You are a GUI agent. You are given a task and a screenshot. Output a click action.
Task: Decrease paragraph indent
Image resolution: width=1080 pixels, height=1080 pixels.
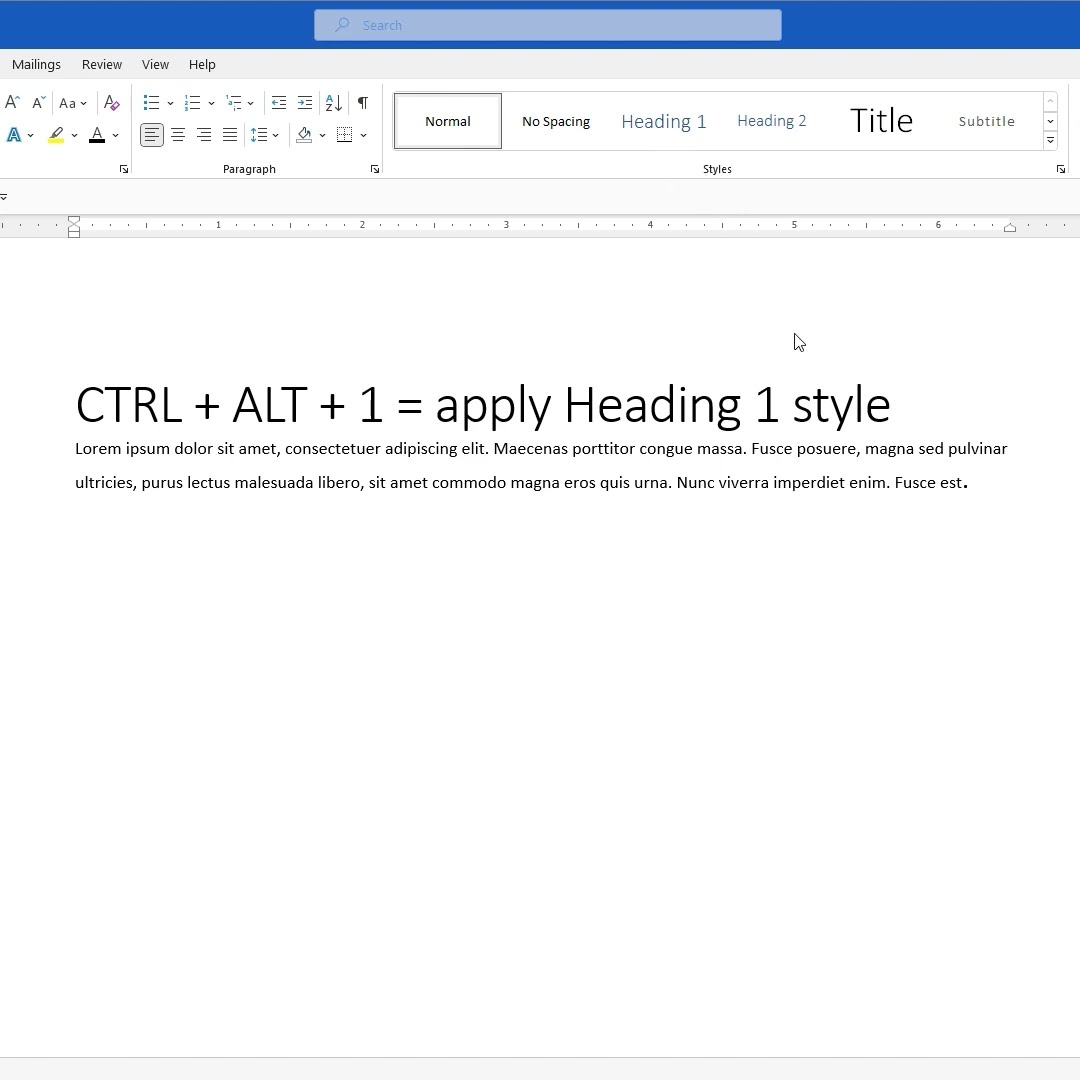click(279, 103)
